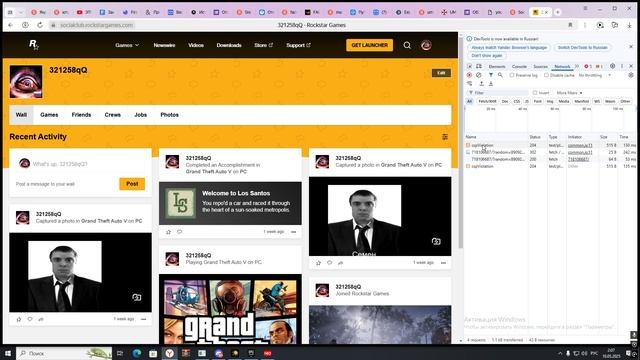Select the Img request type filter
This screenshot has height=360, width=640.
550,101
